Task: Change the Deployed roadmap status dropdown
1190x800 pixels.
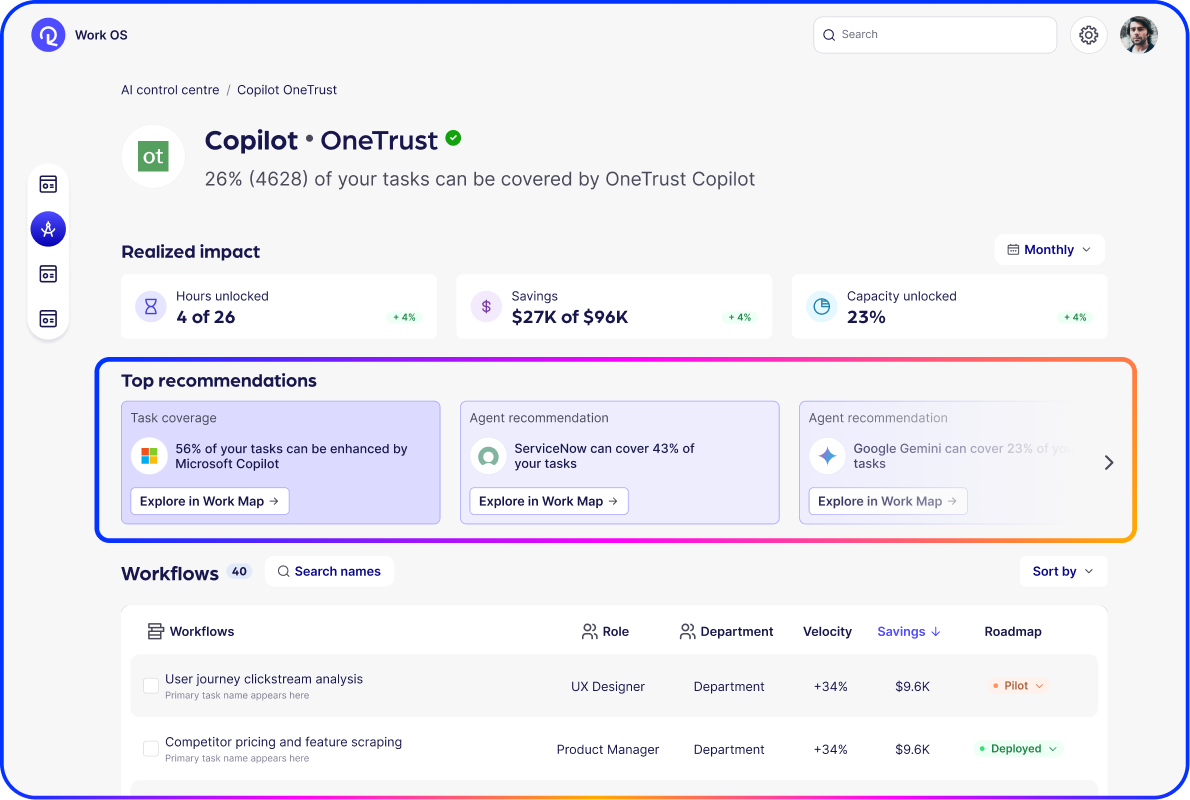Action: point(1016,749)
